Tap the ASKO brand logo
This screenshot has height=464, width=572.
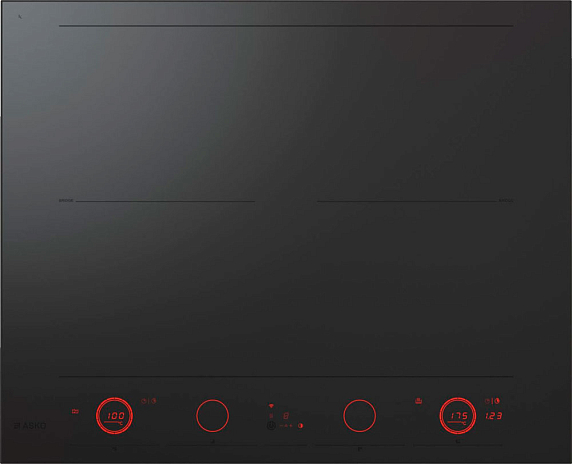tap(30, 426)
